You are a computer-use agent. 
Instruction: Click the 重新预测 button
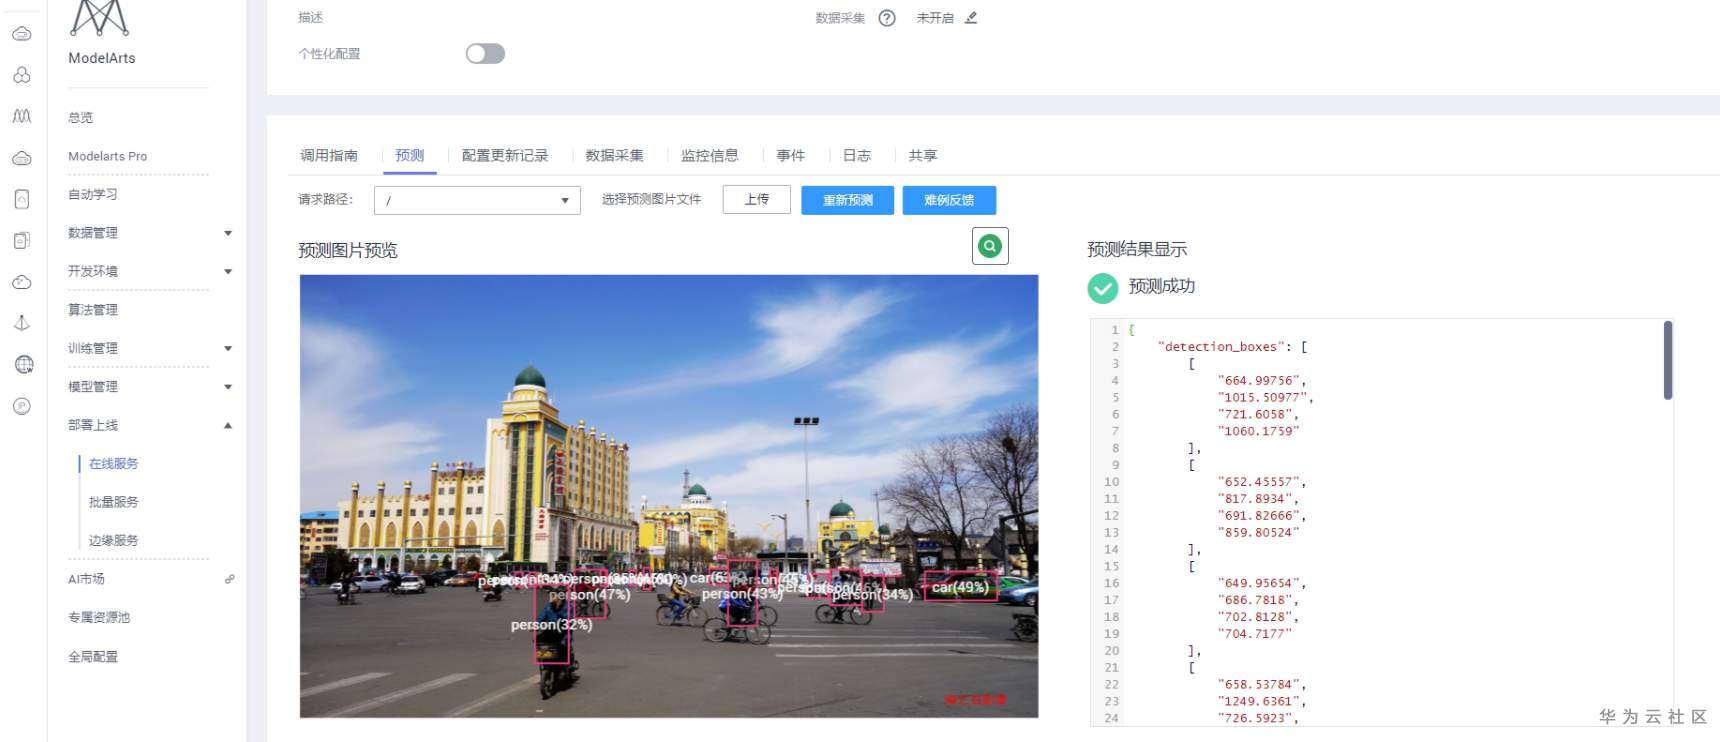coord(847,200)
